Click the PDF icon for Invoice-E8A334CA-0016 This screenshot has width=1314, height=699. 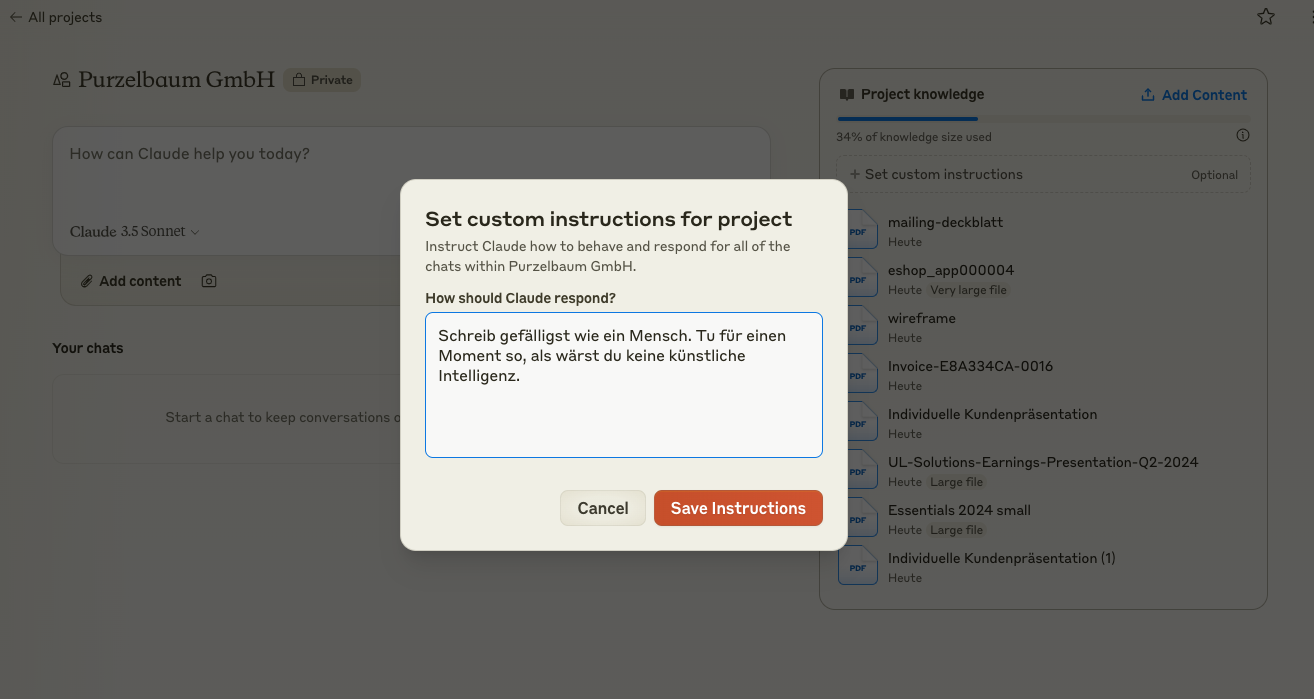(x=858, y=375)
